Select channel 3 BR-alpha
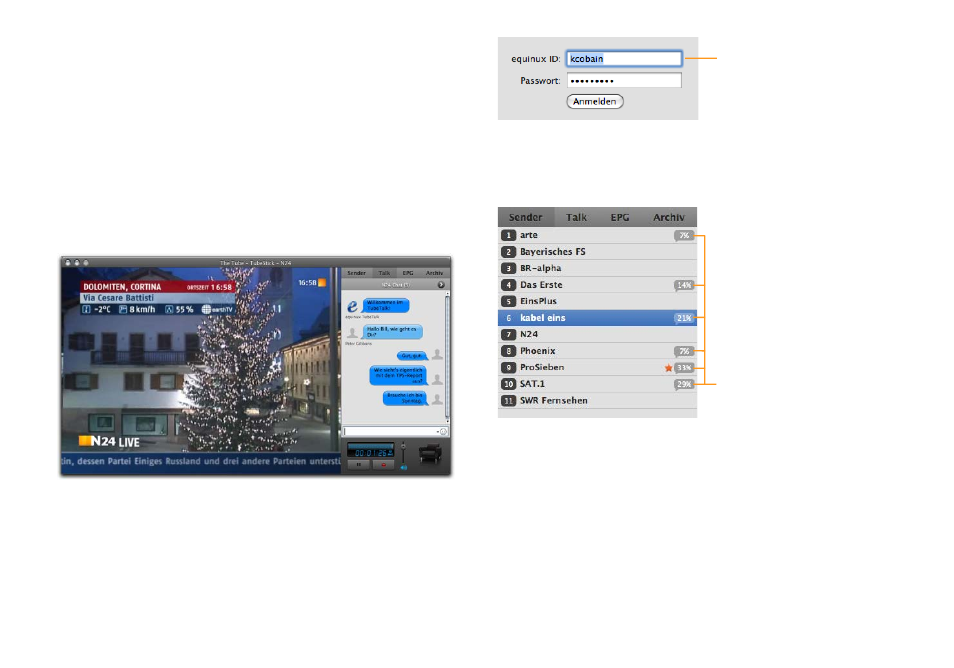This screenshot has height=668, width=954. click(x=597, y=268)
